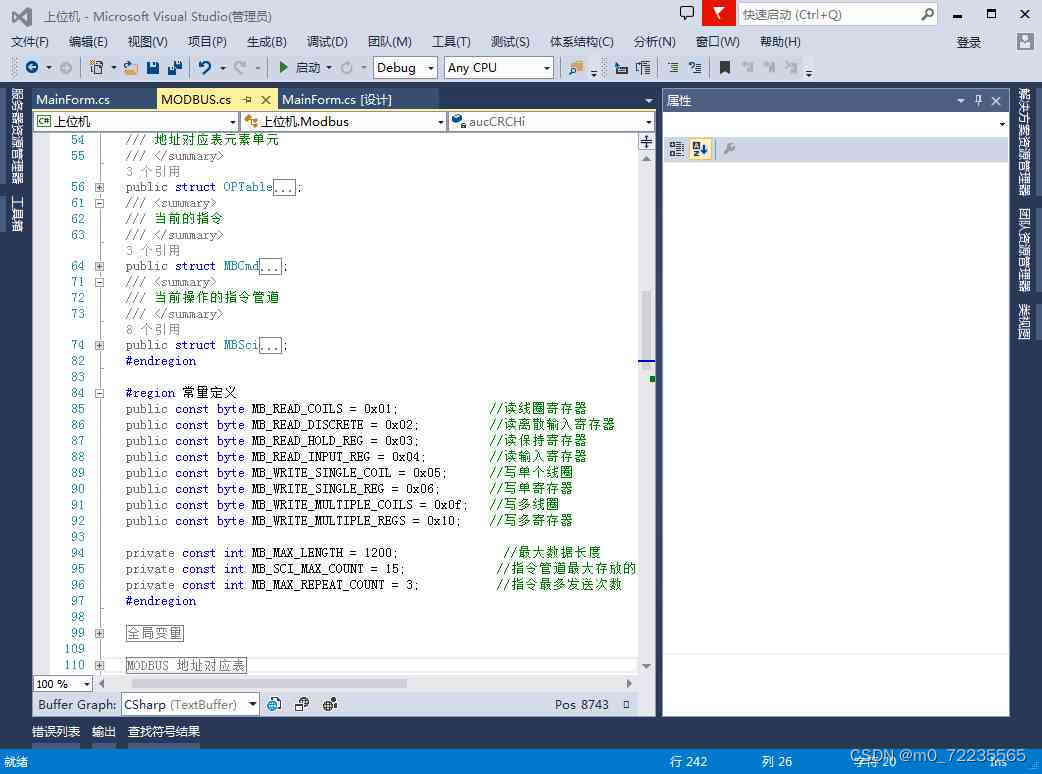
Task: Click the navigate backward arrow icon
Action: click(31, 67)
